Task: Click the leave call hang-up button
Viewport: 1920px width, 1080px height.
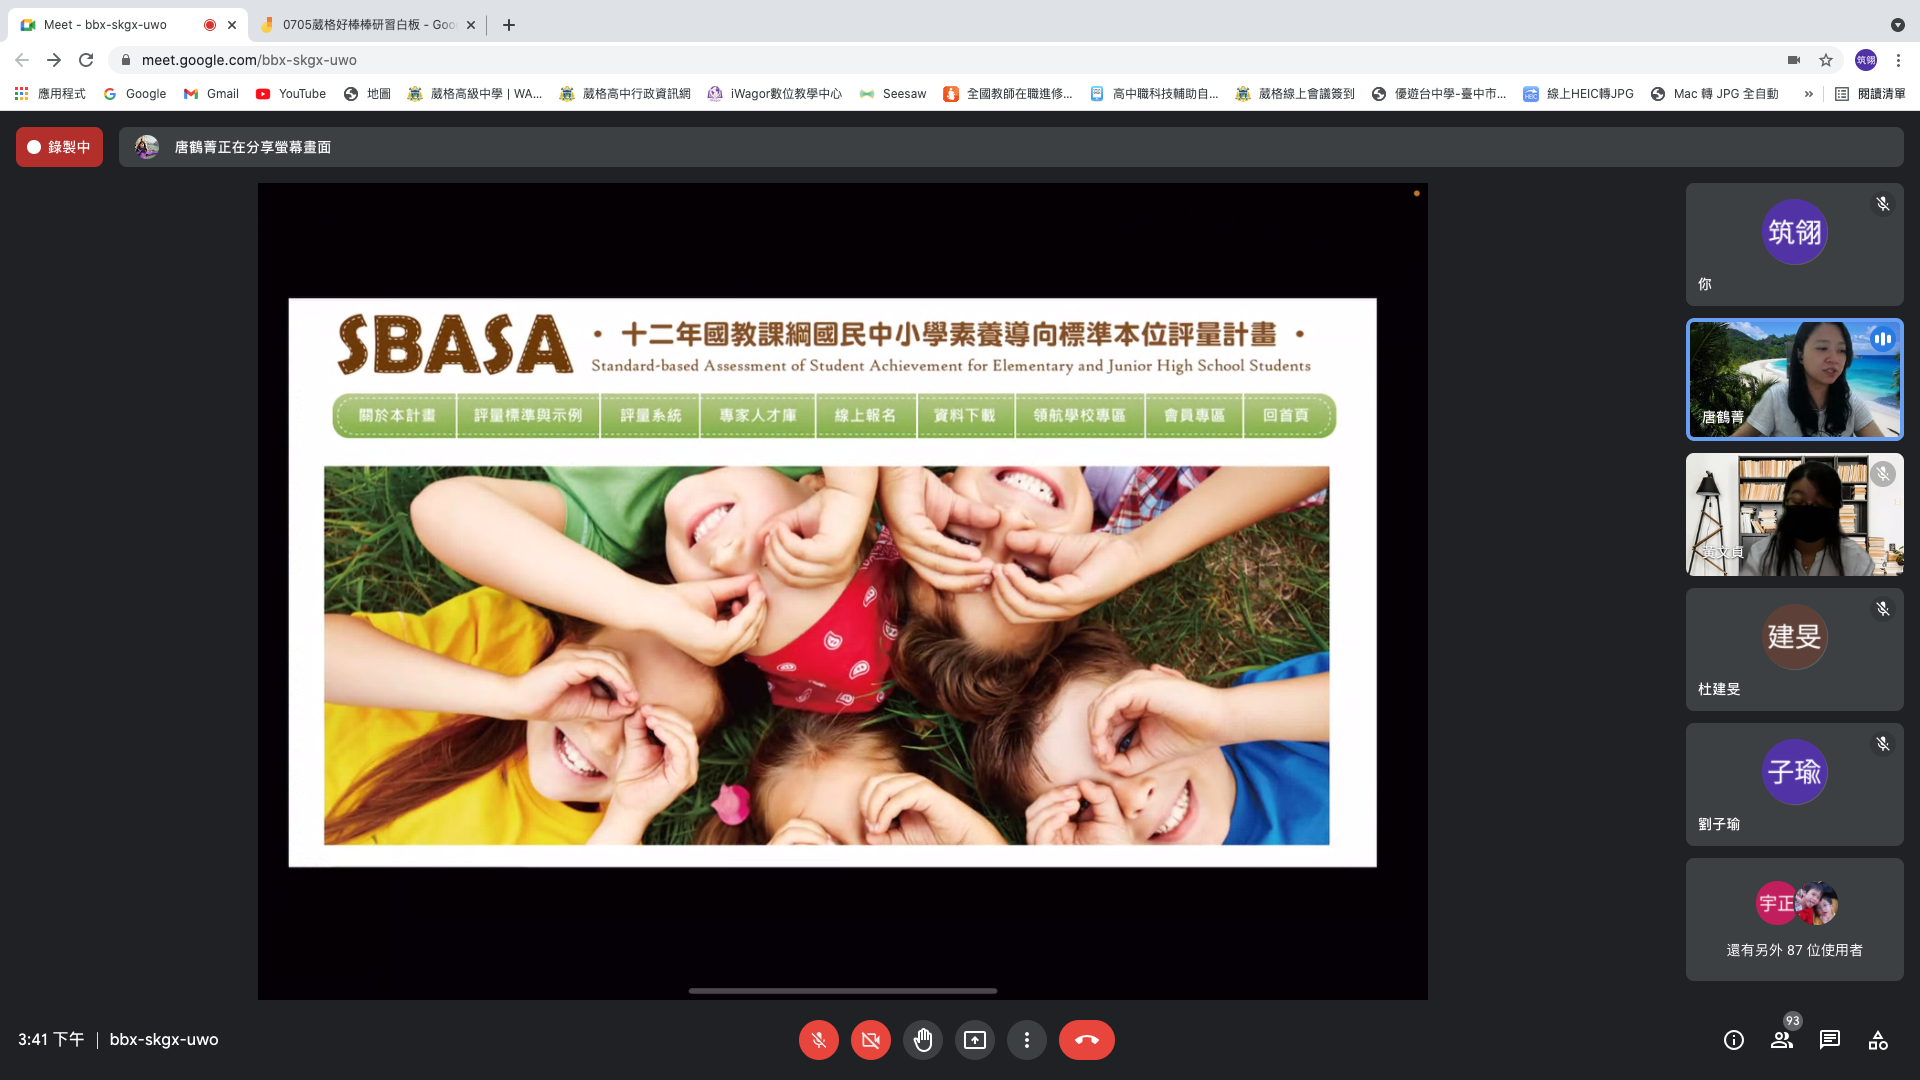Action: 1086,1040
